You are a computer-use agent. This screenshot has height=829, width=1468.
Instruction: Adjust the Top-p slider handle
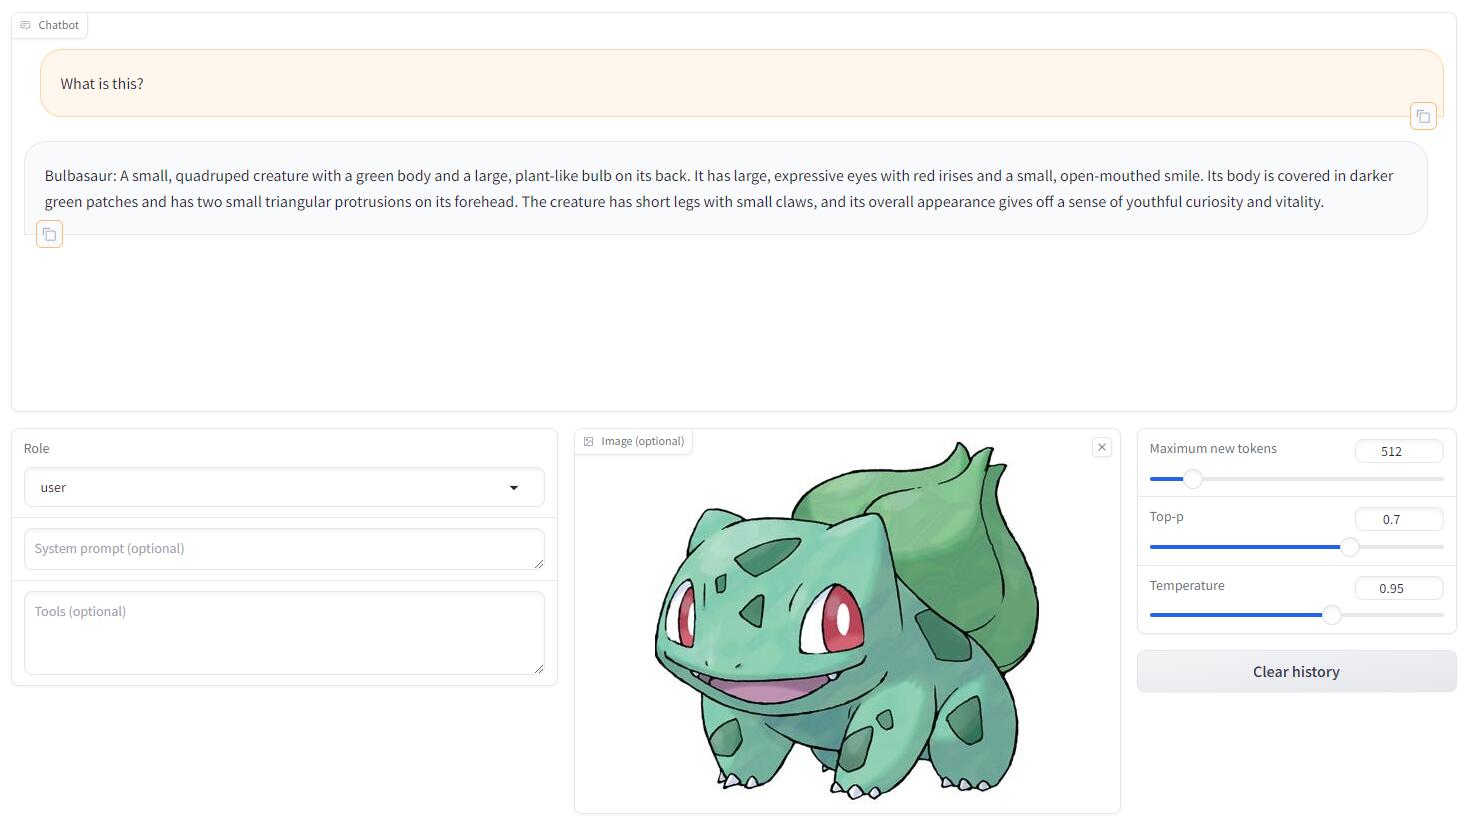pos(1350,547)
